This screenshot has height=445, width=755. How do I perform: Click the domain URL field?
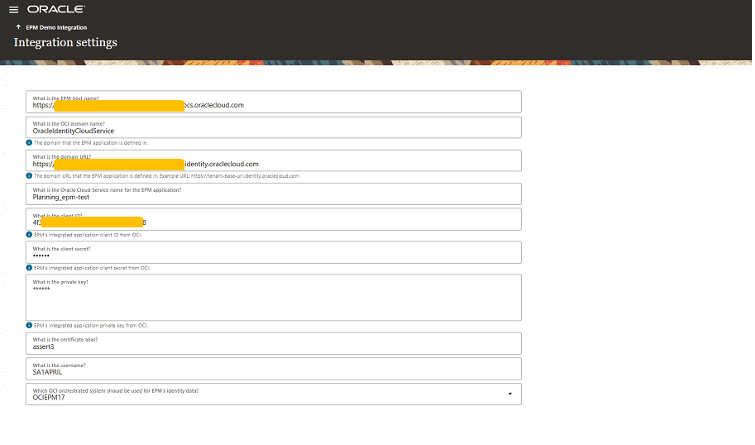[273, 160]
